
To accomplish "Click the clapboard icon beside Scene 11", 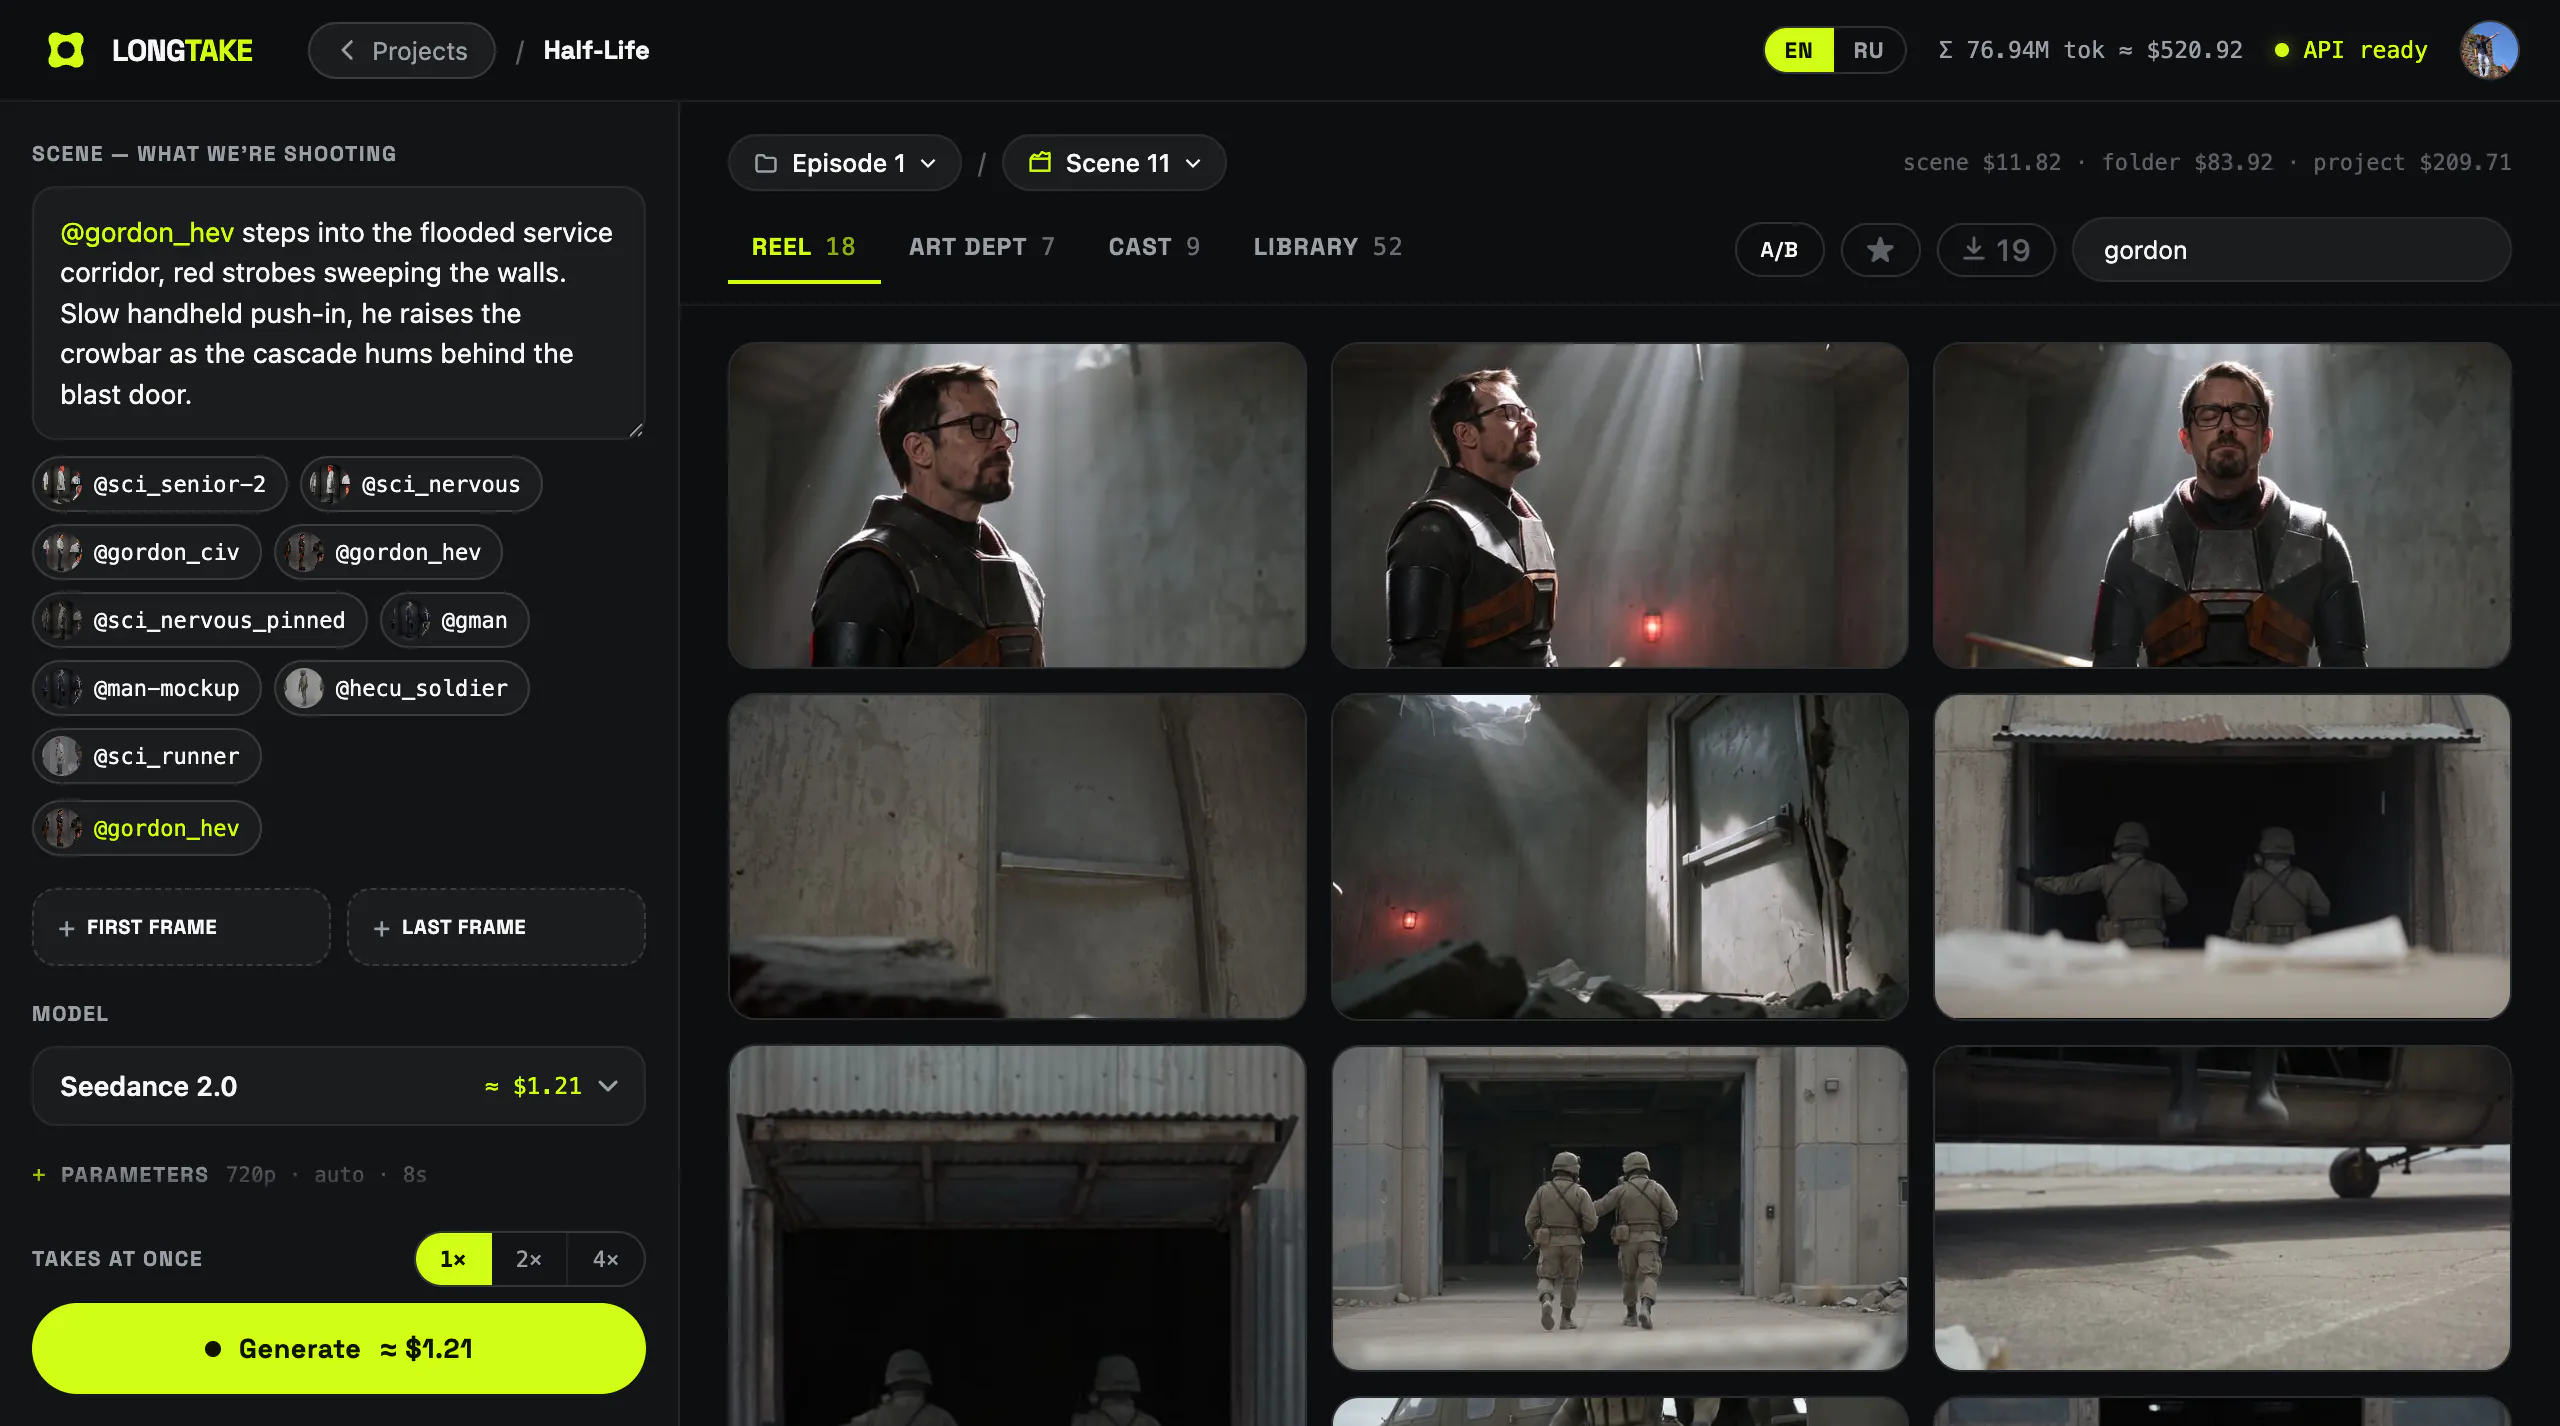I will point(1040,162).
